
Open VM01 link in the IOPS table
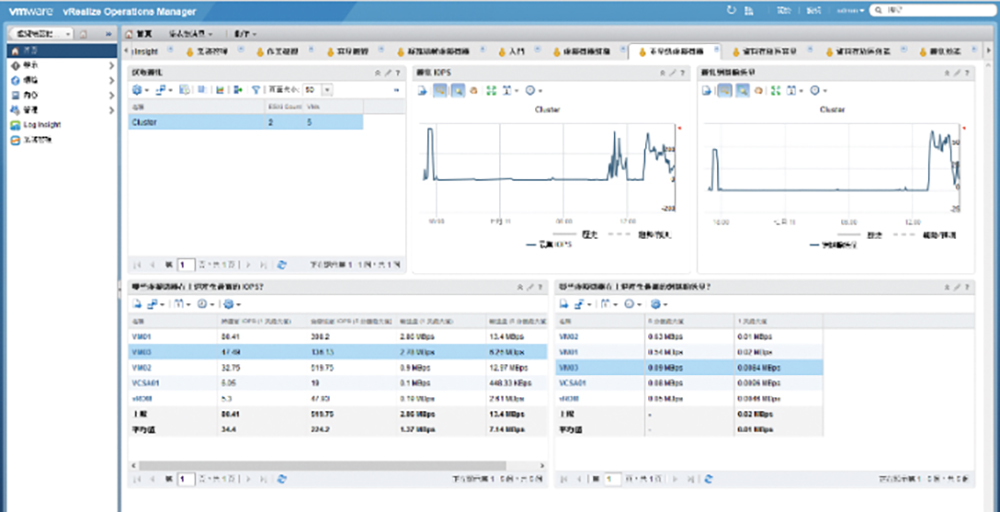[x=141, y=336]
